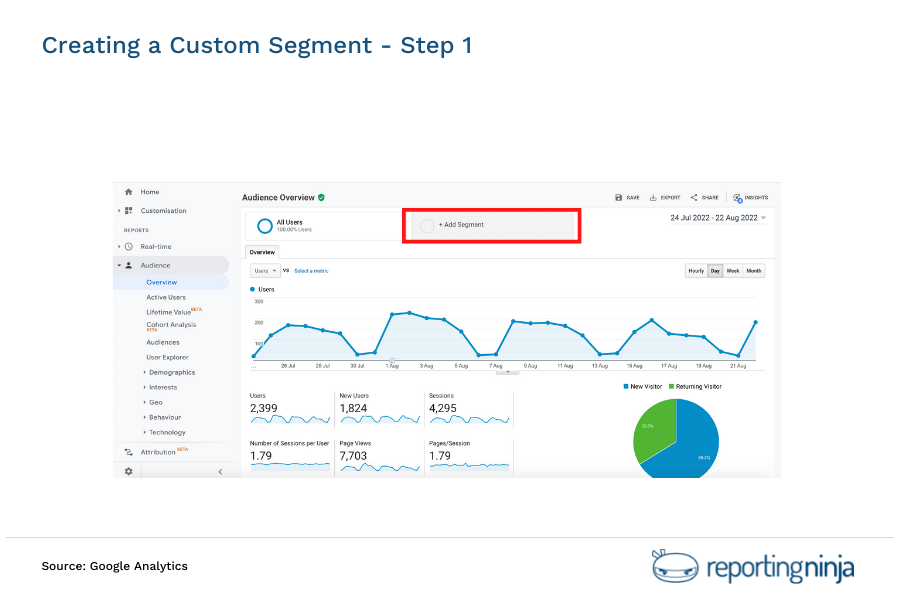Click the Select a metric link
Screen dimensions: 900x600
tap(309, 271)
